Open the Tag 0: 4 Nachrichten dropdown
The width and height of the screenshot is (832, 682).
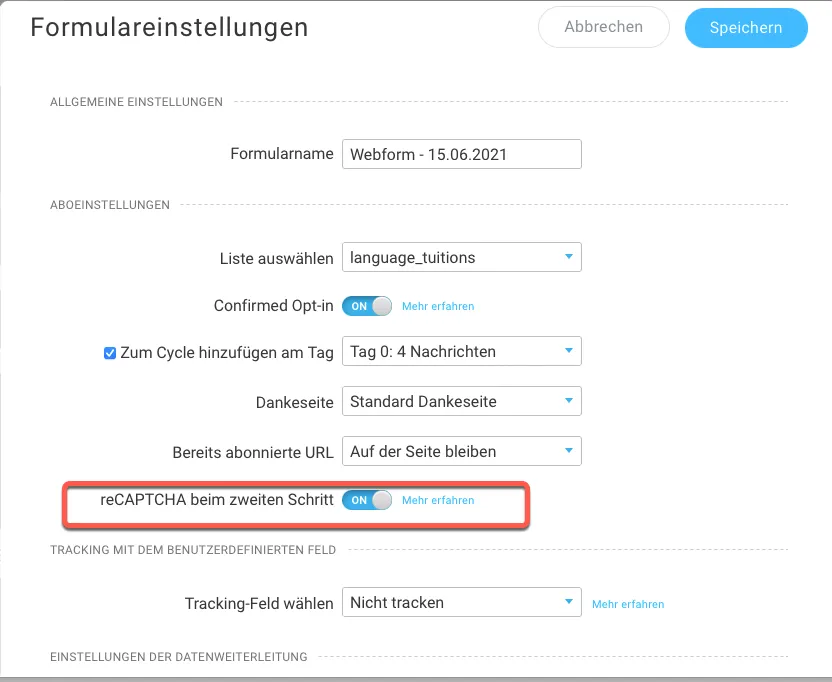coord(462,351)
